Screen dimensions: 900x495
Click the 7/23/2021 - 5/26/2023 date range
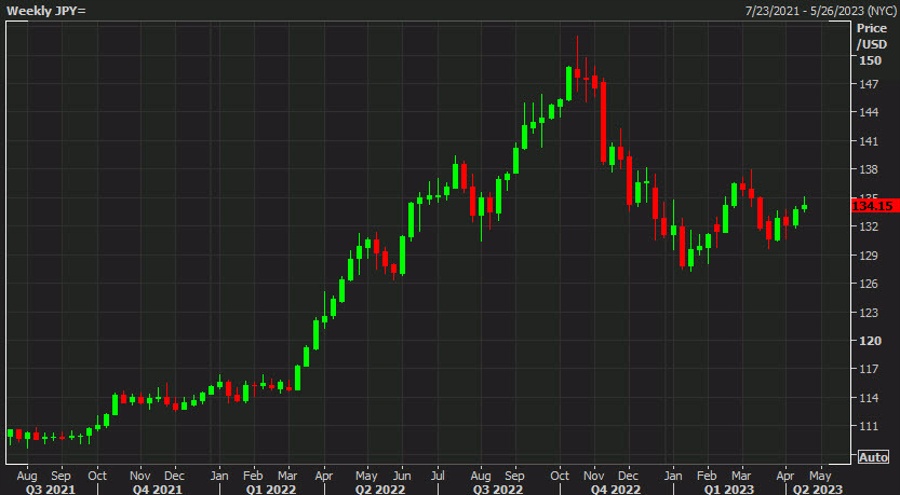pyautogui.click(x=821, y=10)
